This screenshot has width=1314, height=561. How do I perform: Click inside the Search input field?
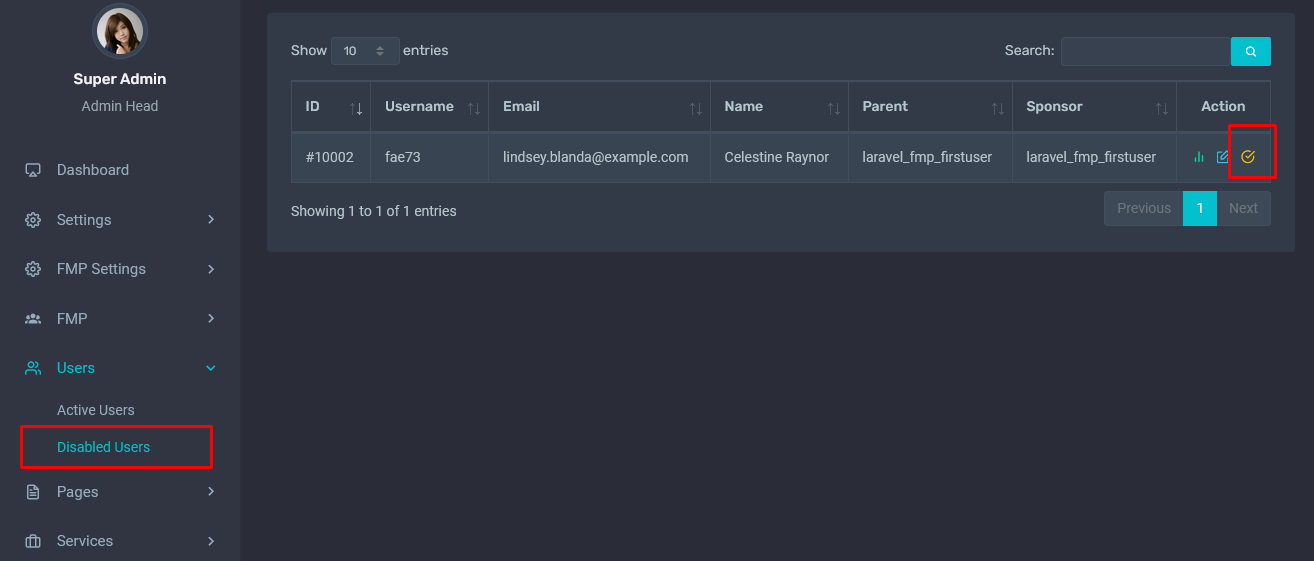pyautogui.click(x=1145, y=51)
